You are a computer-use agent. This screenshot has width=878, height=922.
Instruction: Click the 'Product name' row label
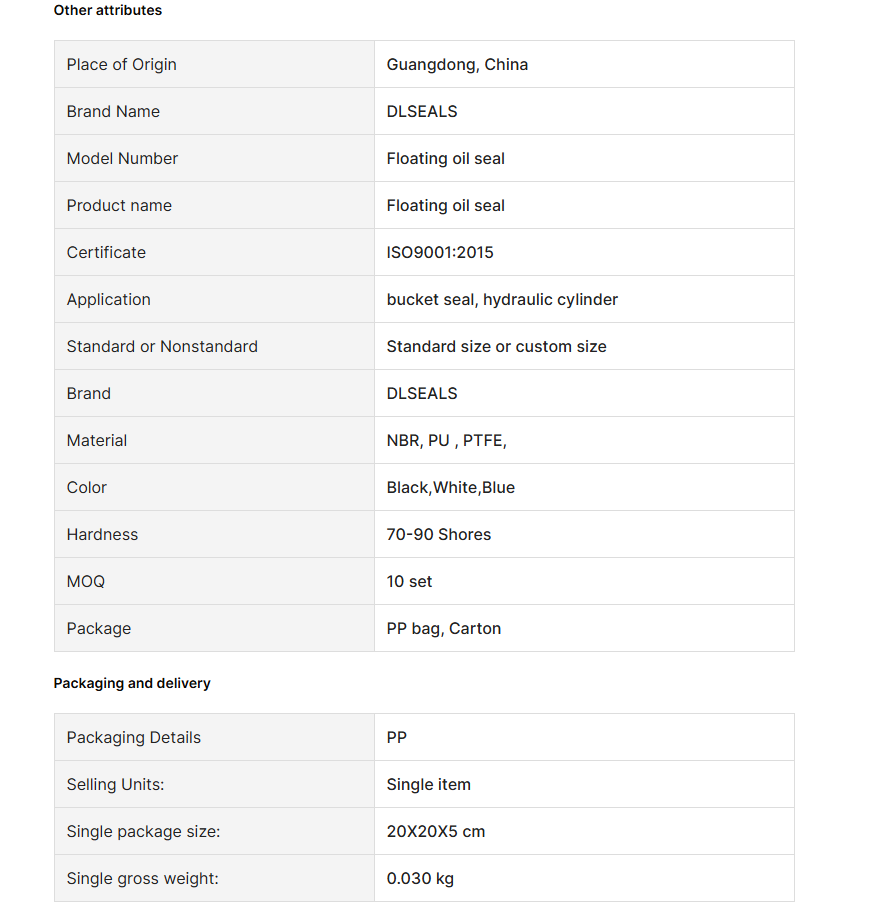(119, 205)
